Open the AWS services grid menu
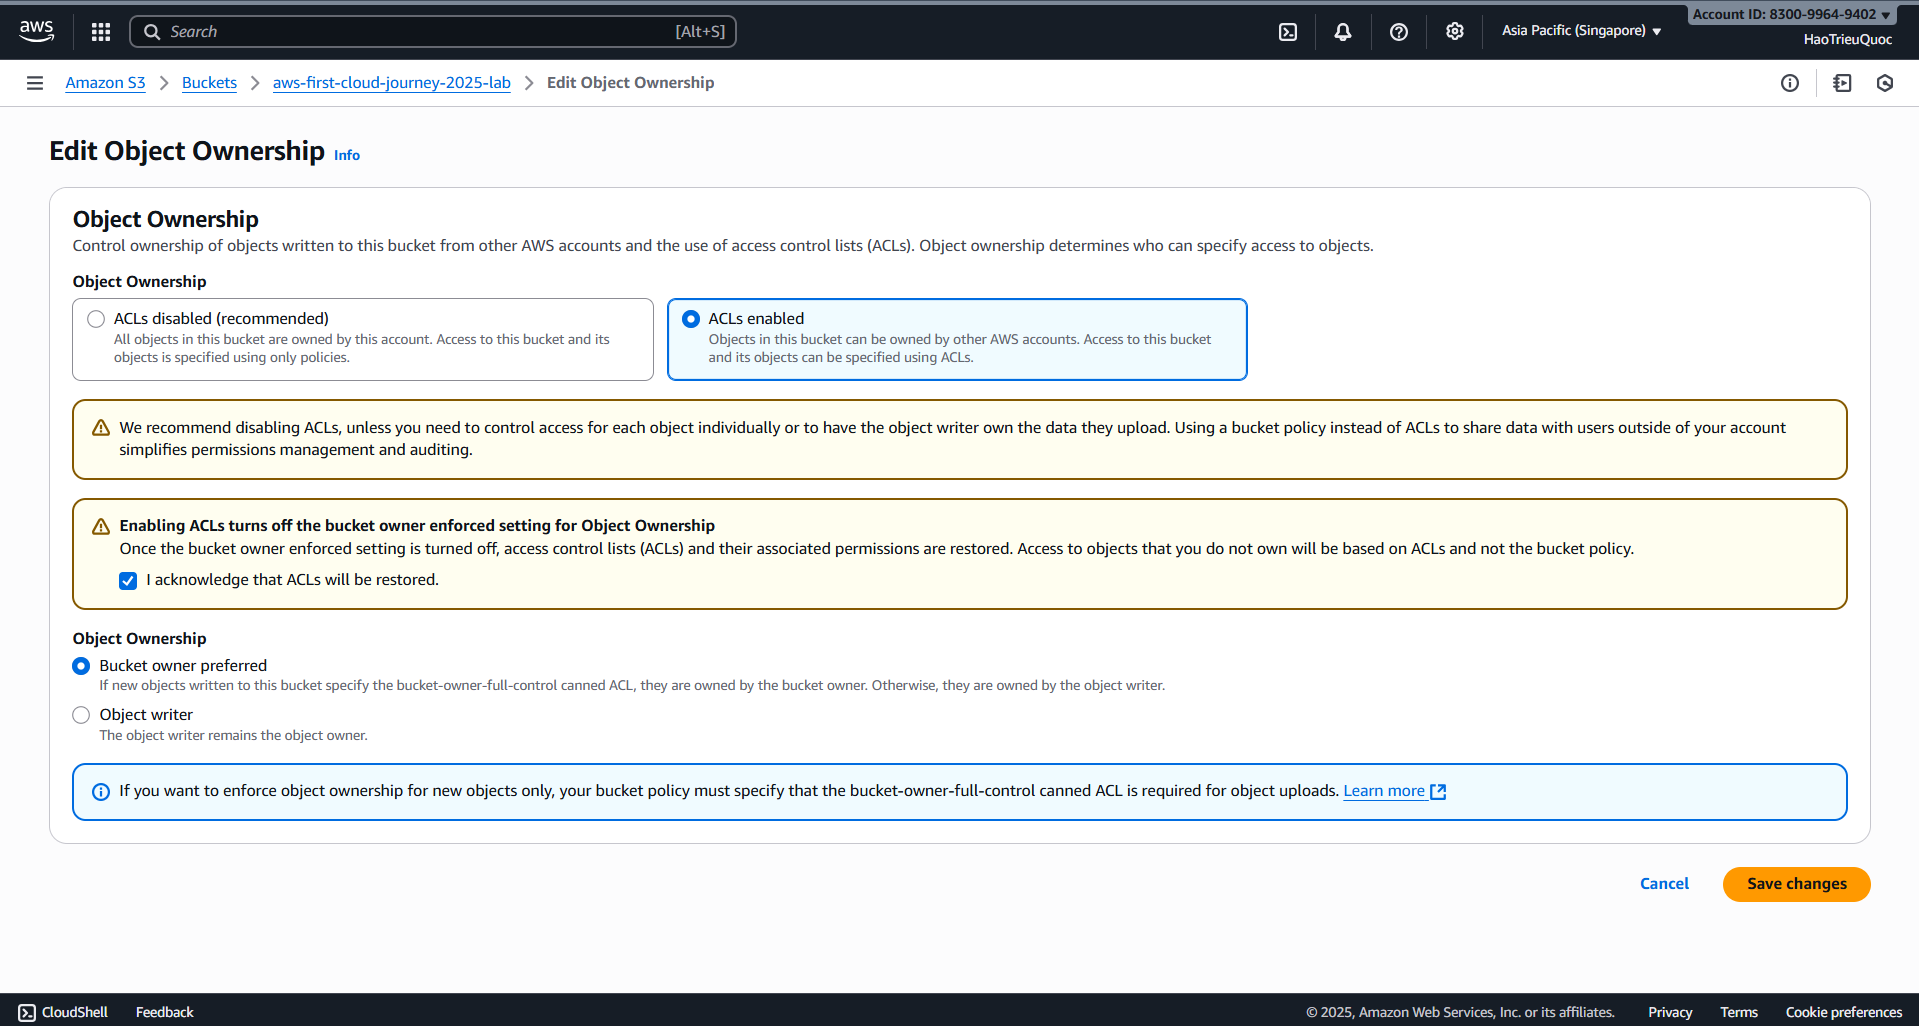1919x1026 pixels. click(x=100, y=31)
